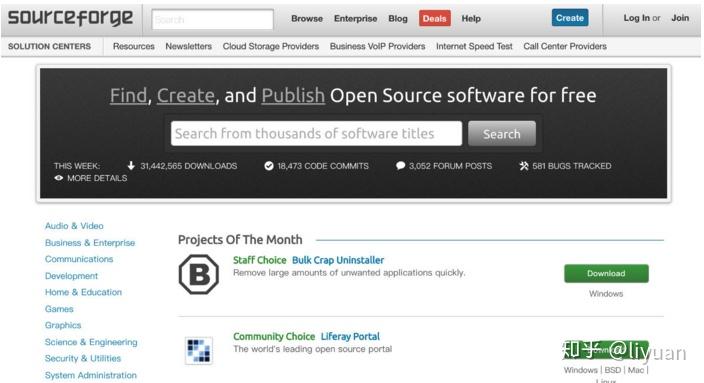Open the red Deals button
The image size is (704, 383).
435,18
